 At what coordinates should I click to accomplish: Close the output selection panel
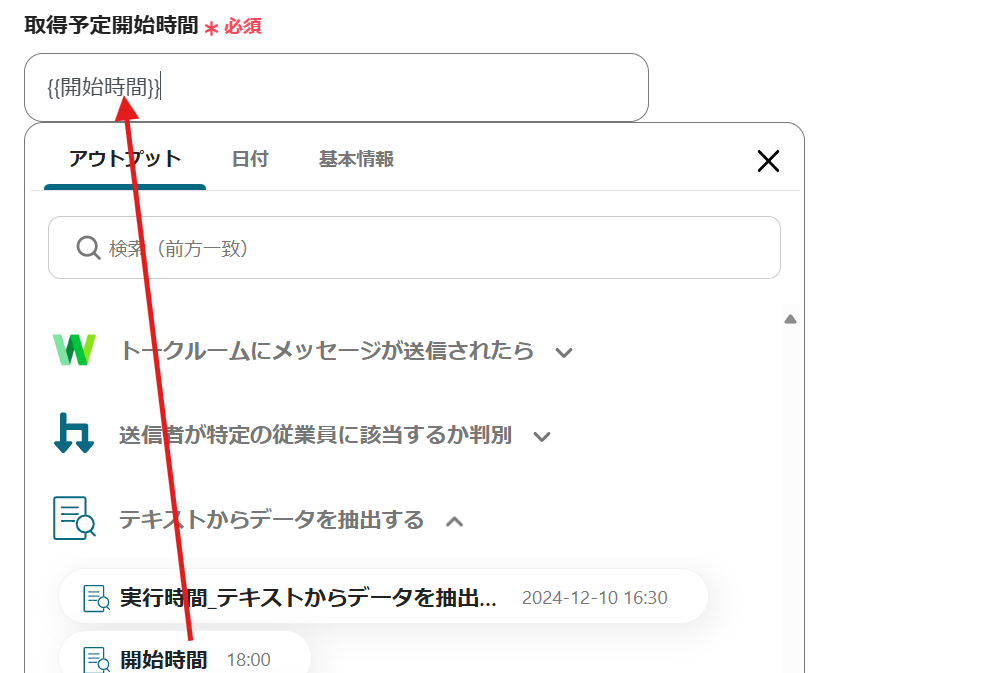768,161
